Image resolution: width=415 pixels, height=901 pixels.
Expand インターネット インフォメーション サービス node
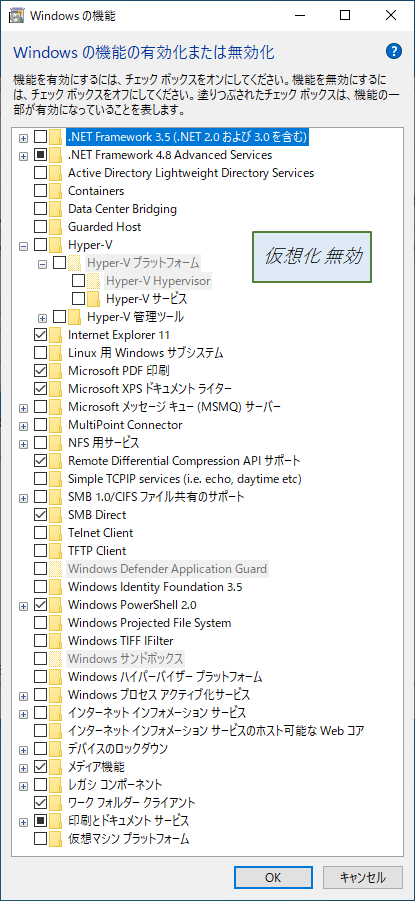click(23, 714)
